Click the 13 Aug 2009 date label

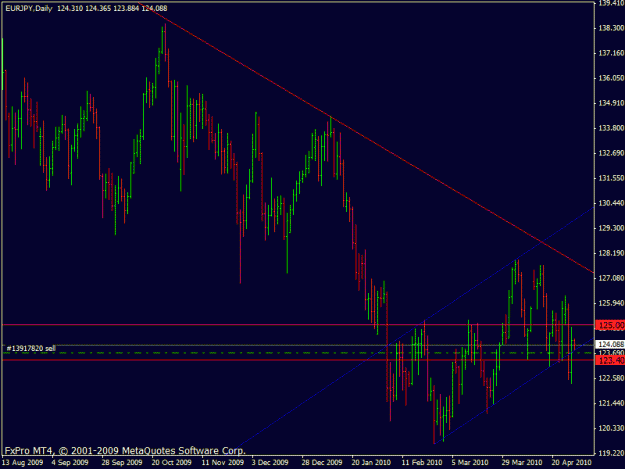(22, 463)
